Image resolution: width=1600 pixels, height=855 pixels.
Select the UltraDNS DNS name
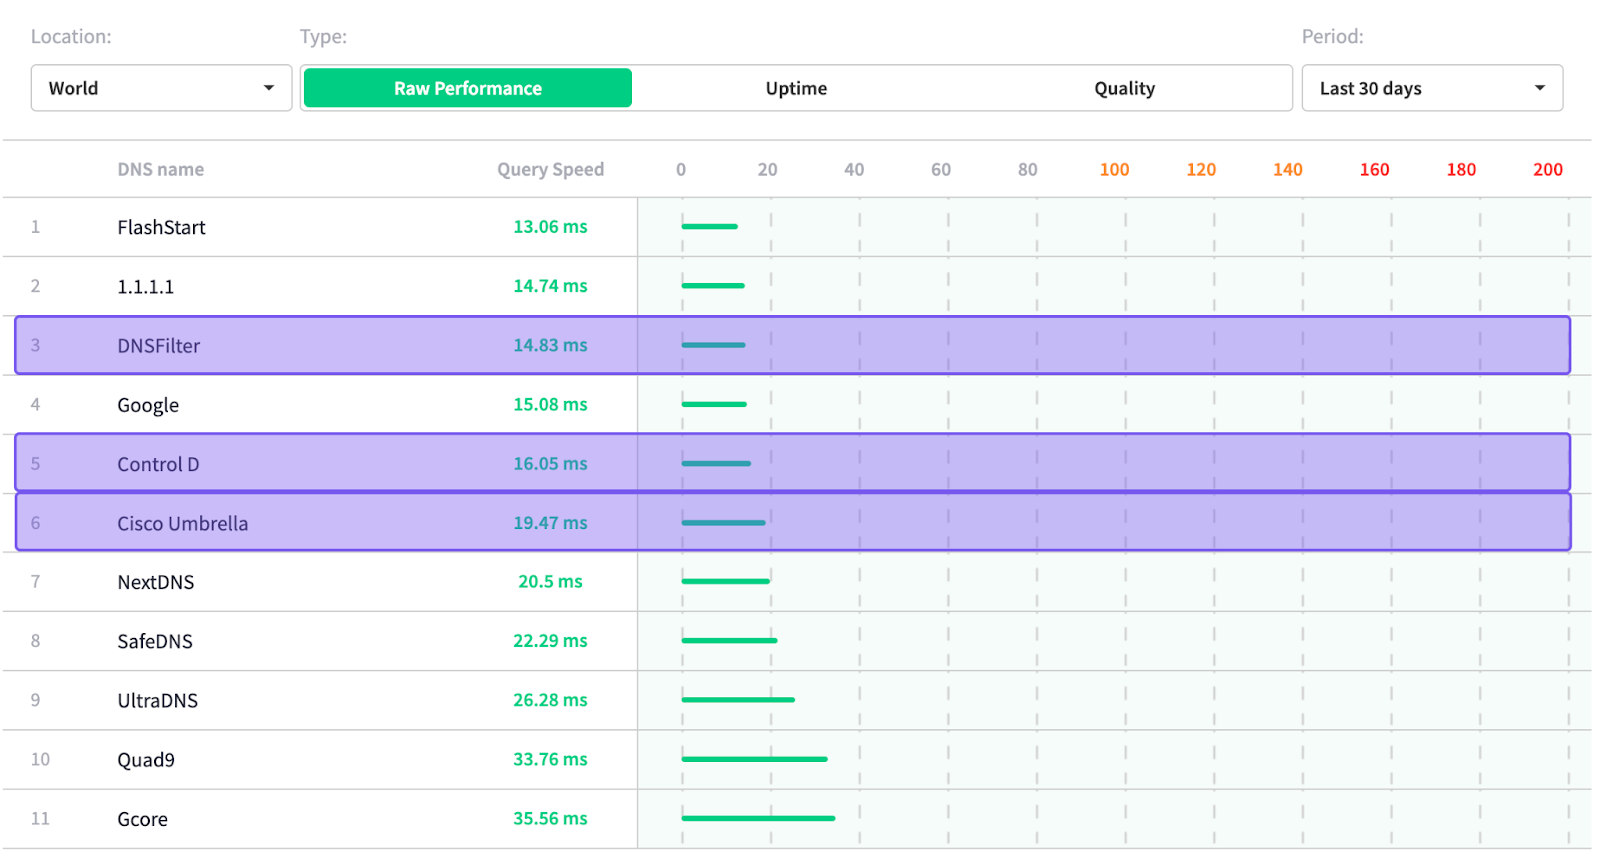158,700
